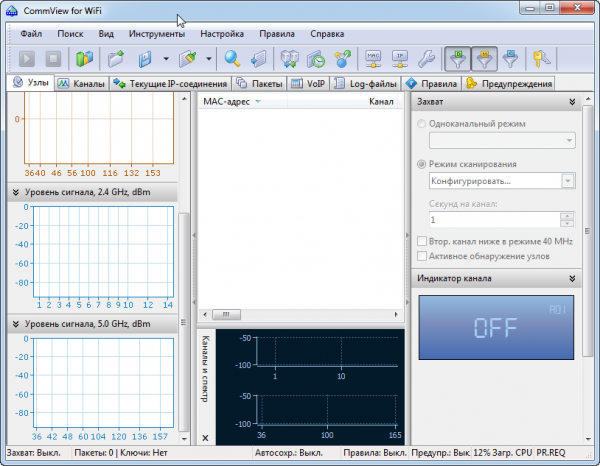The width and height of the screenshot is (600, 466).
Task: Switch to the Предупреждения tab
Action: click(509, 84)
